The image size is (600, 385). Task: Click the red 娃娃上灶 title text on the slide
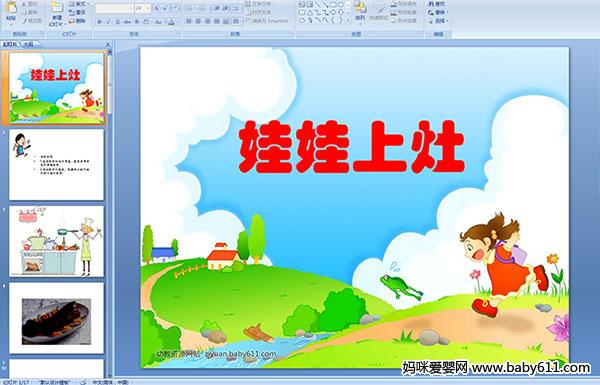pos(352,147)
